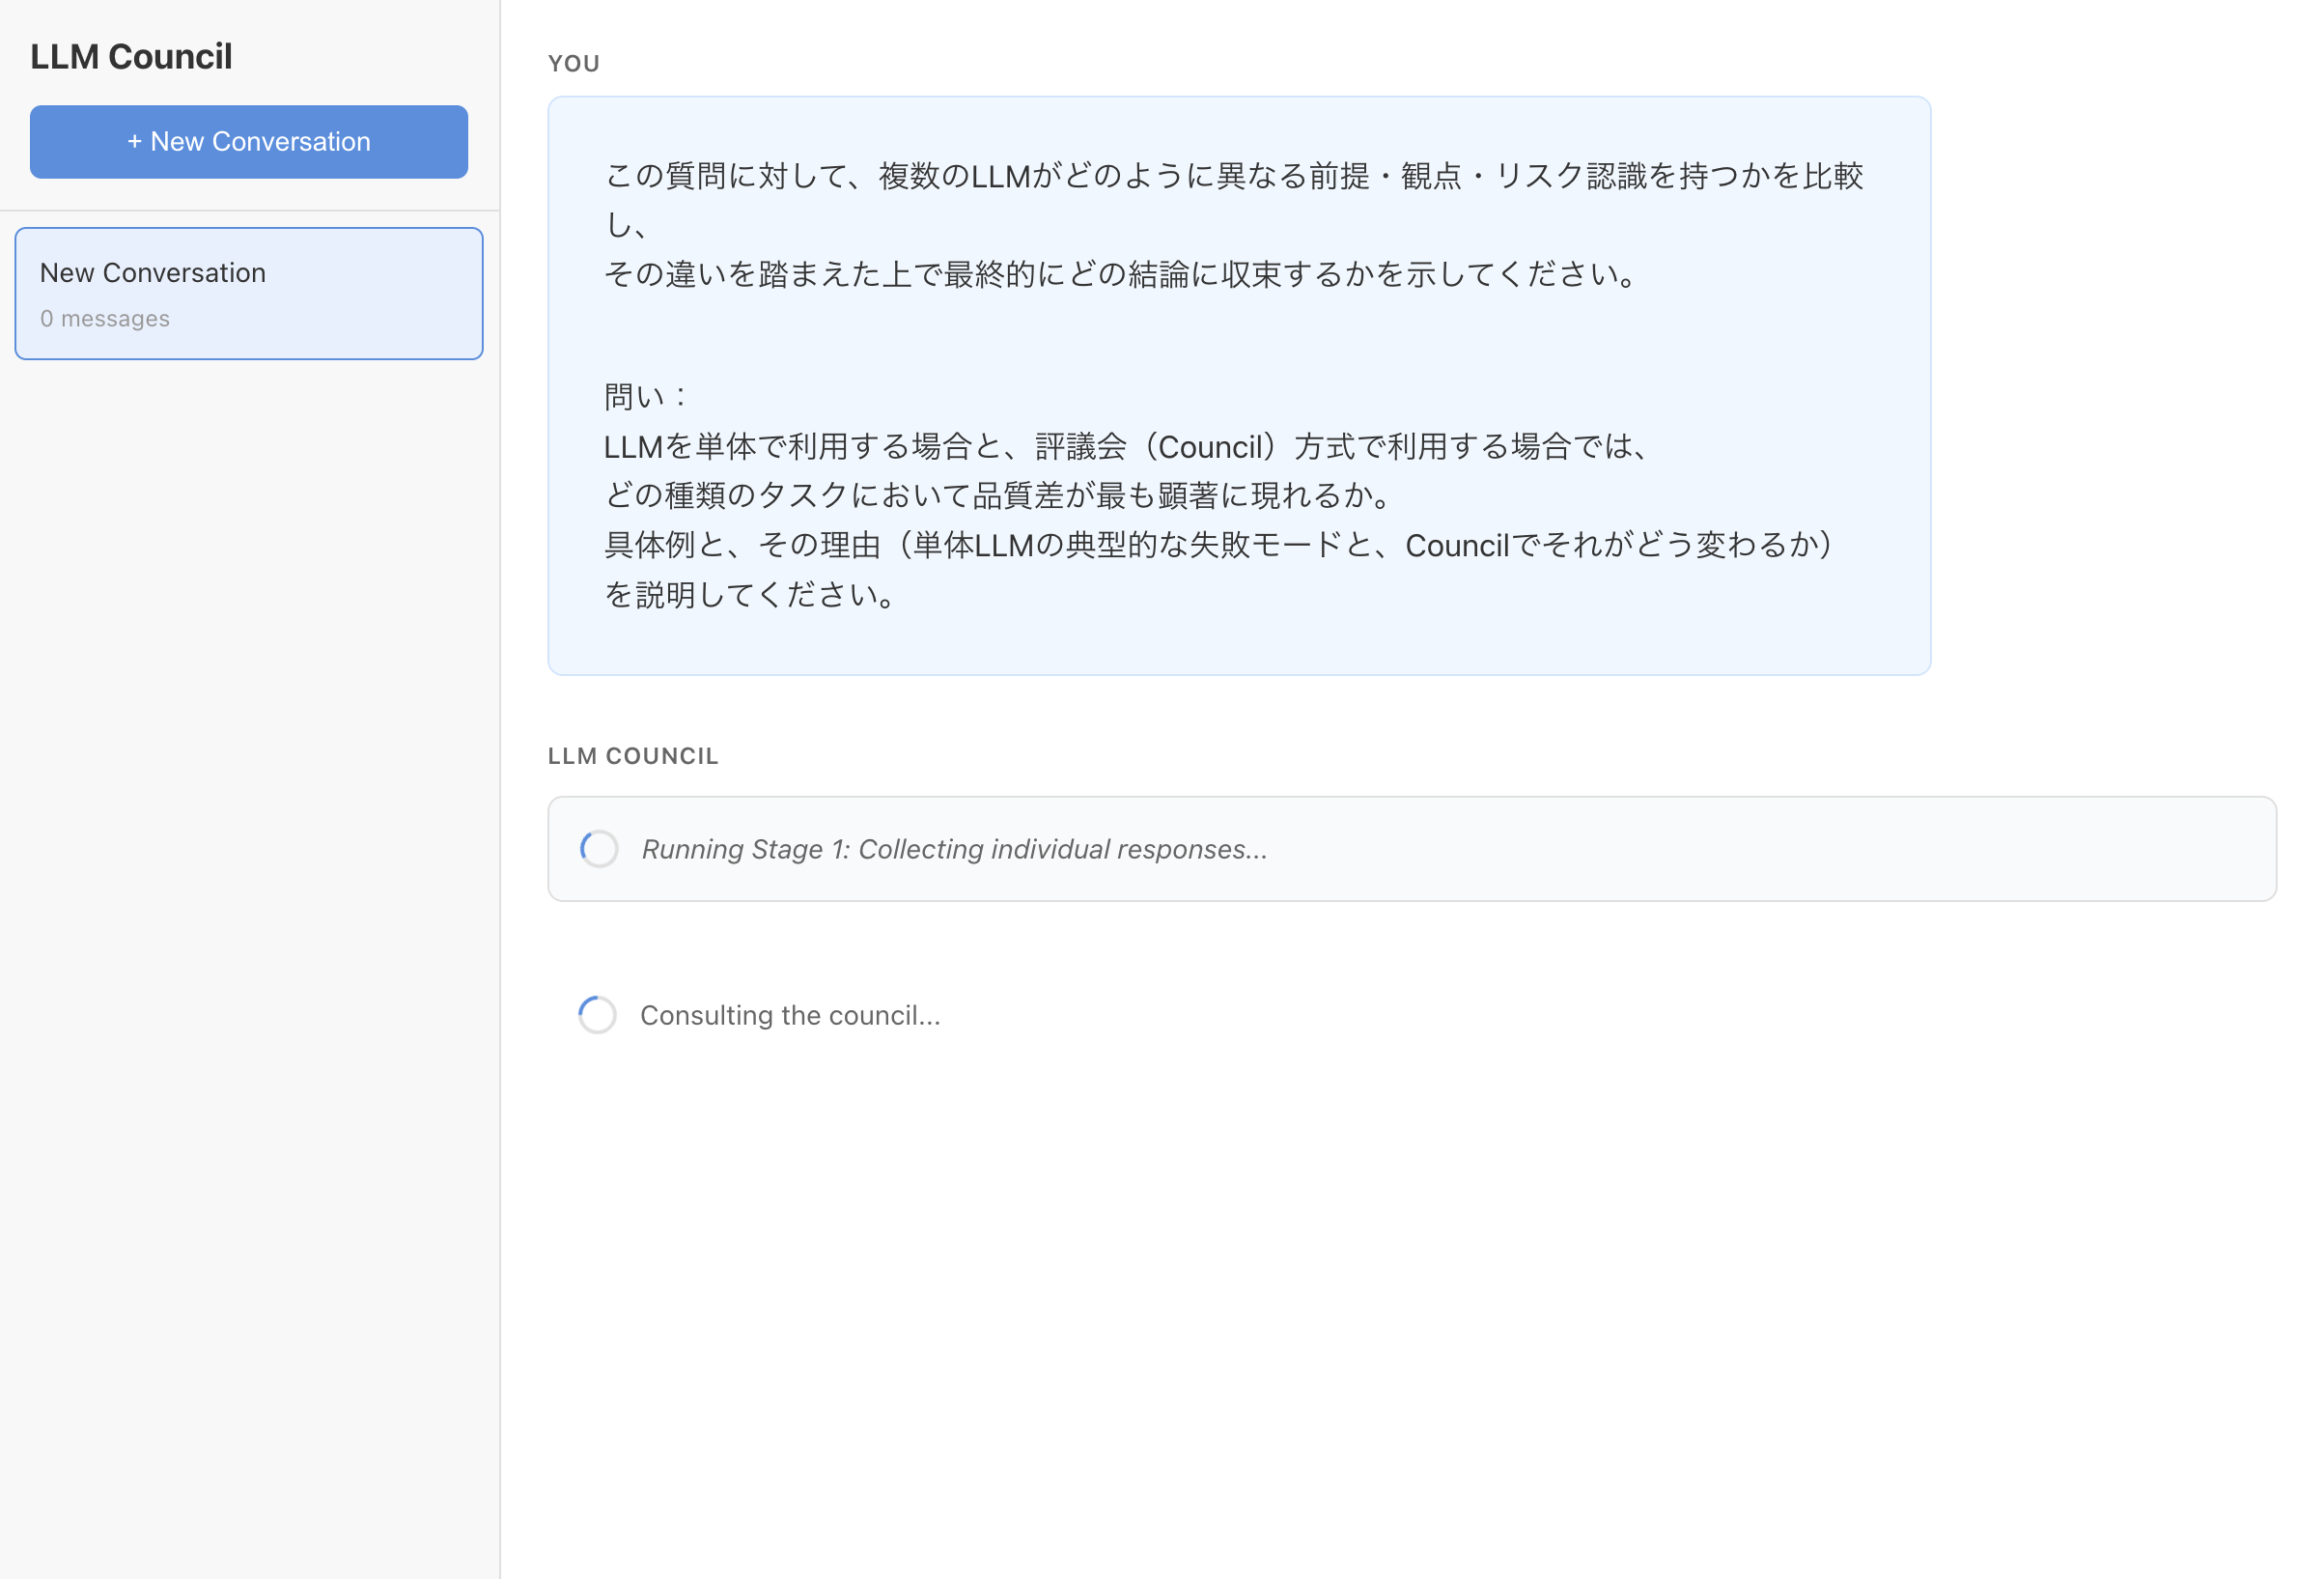Click the LLM Council title heading
2324x1579 pixels.
(x=131, y=57)
